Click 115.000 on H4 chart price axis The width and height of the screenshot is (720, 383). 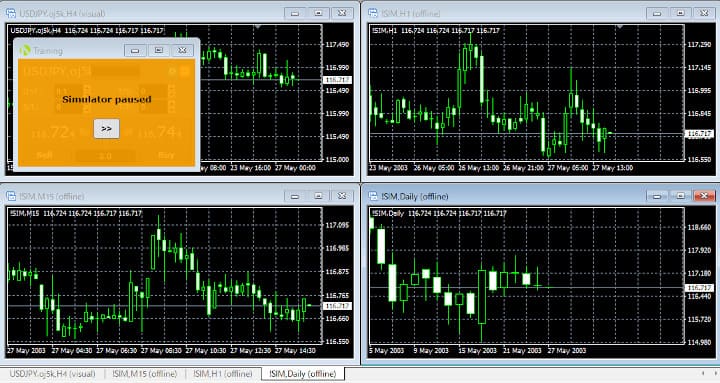coord(337,159)
